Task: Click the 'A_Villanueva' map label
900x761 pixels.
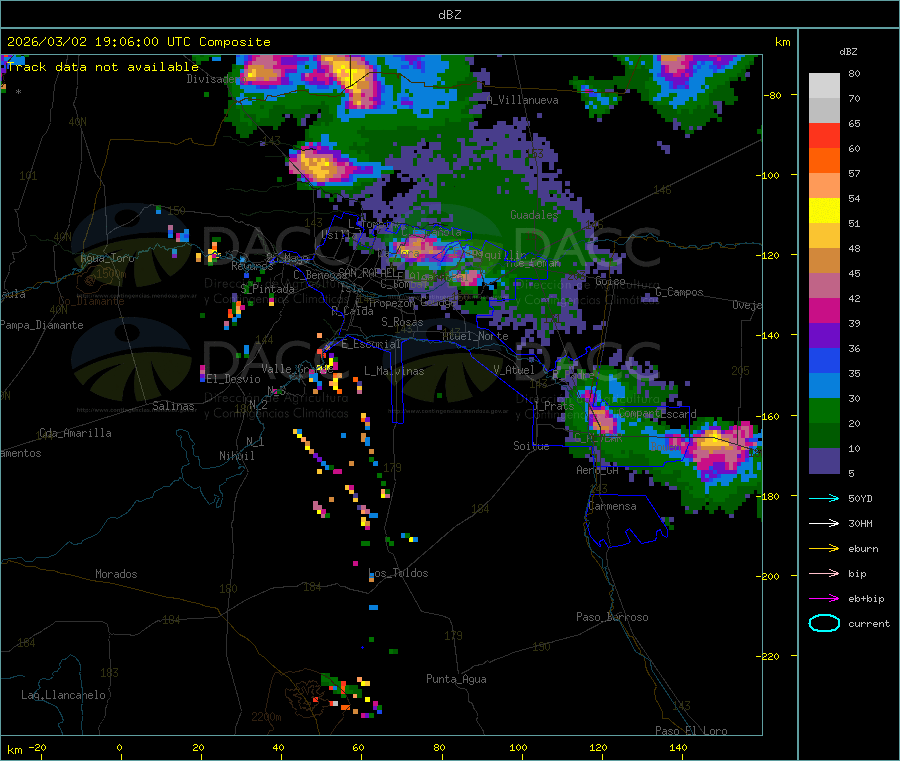Action: 522,100
